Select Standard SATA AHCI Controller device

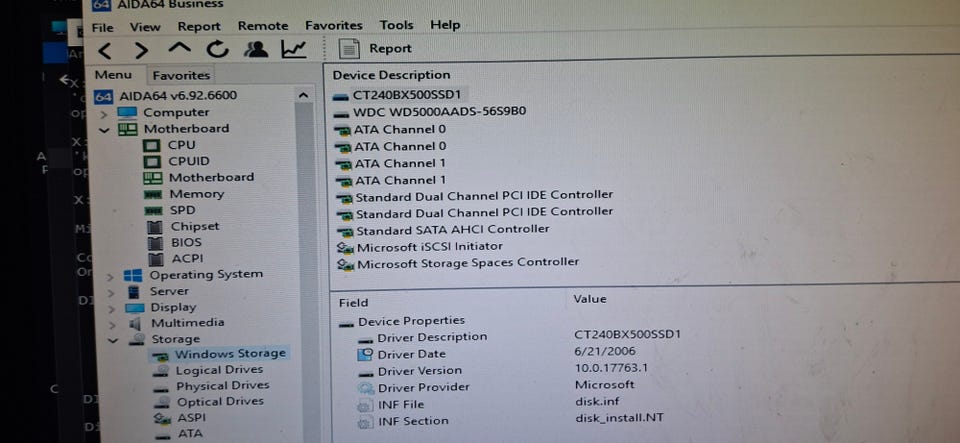(x=452, y=230)
